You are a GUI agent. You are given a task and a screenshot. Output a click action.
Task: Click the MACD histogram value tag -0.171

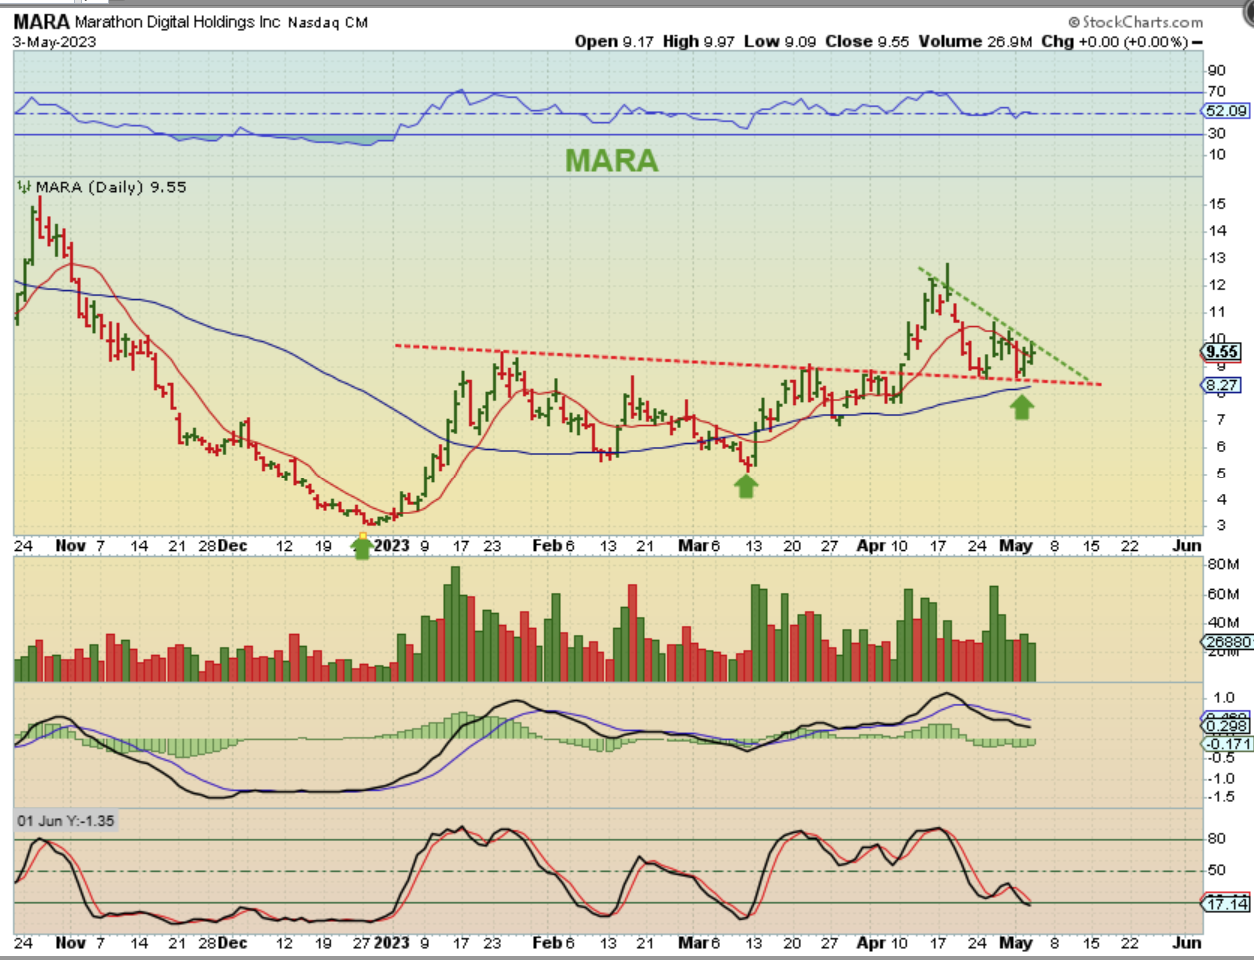click(x=1227, y=744)
